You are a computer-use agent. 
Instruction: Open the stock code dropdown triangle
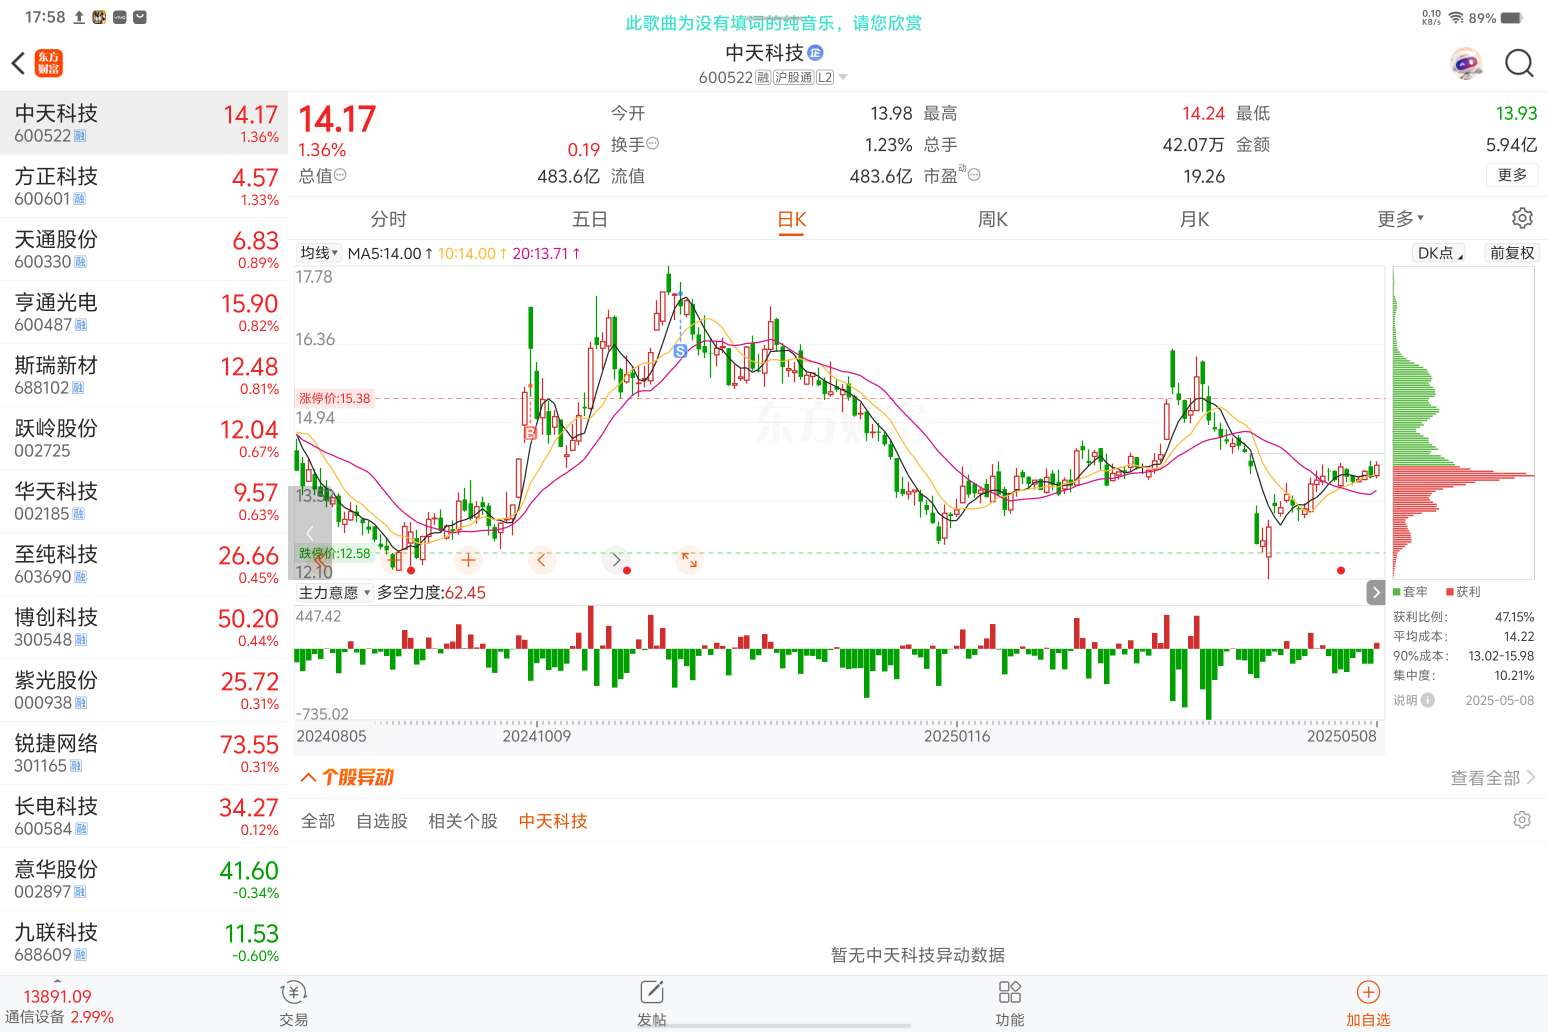843,77
